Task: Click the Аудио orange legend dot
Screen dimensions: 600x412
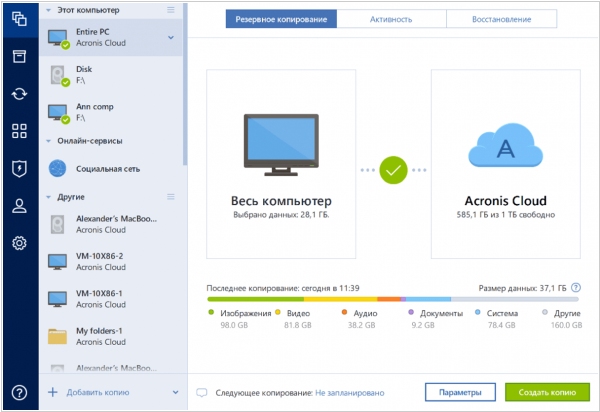Action: 344,313
